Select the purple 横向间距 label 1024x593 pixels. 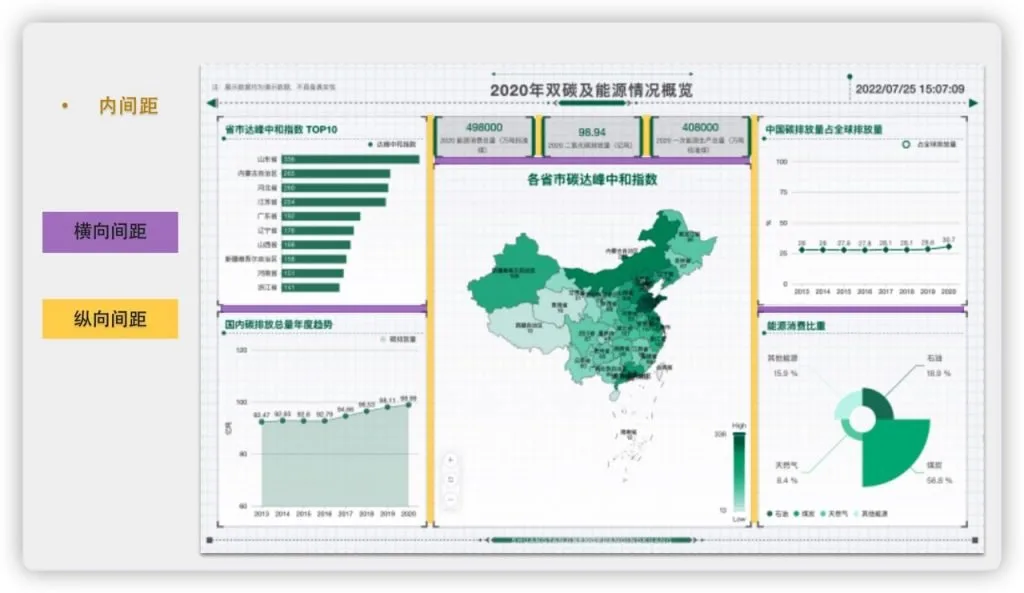point(110,232)
